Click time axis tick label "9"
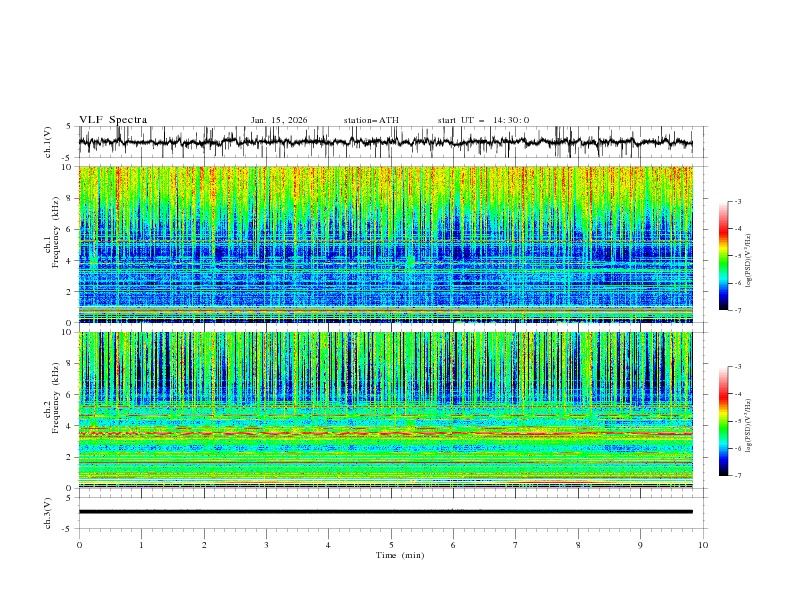The height and width of the screenshot is (612, 792). pos(640,545)
